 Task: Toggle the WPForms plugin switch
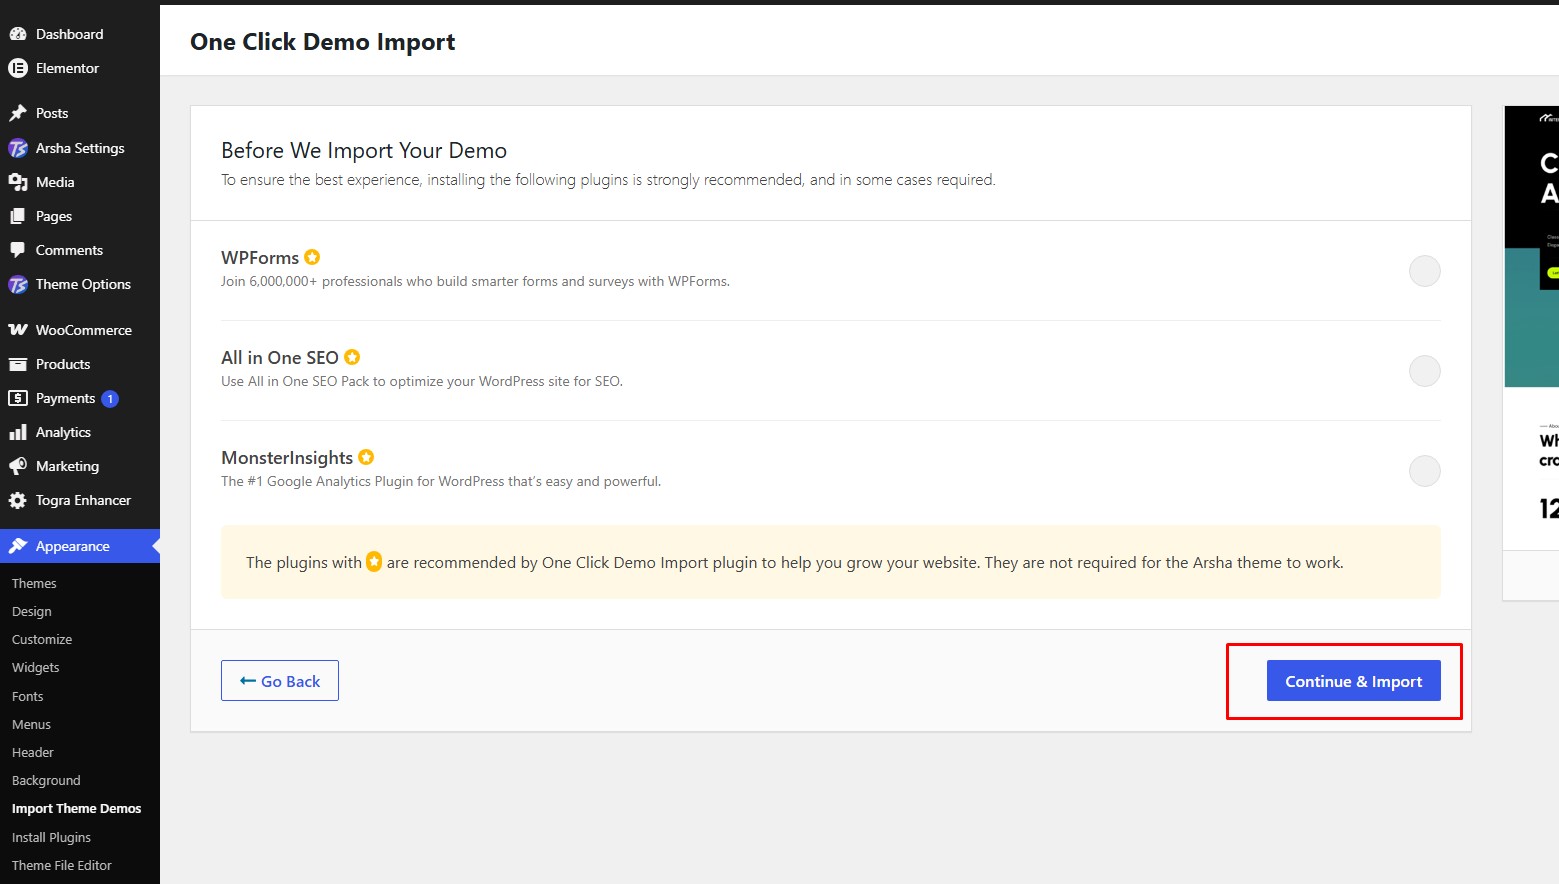coord(1425,271)
